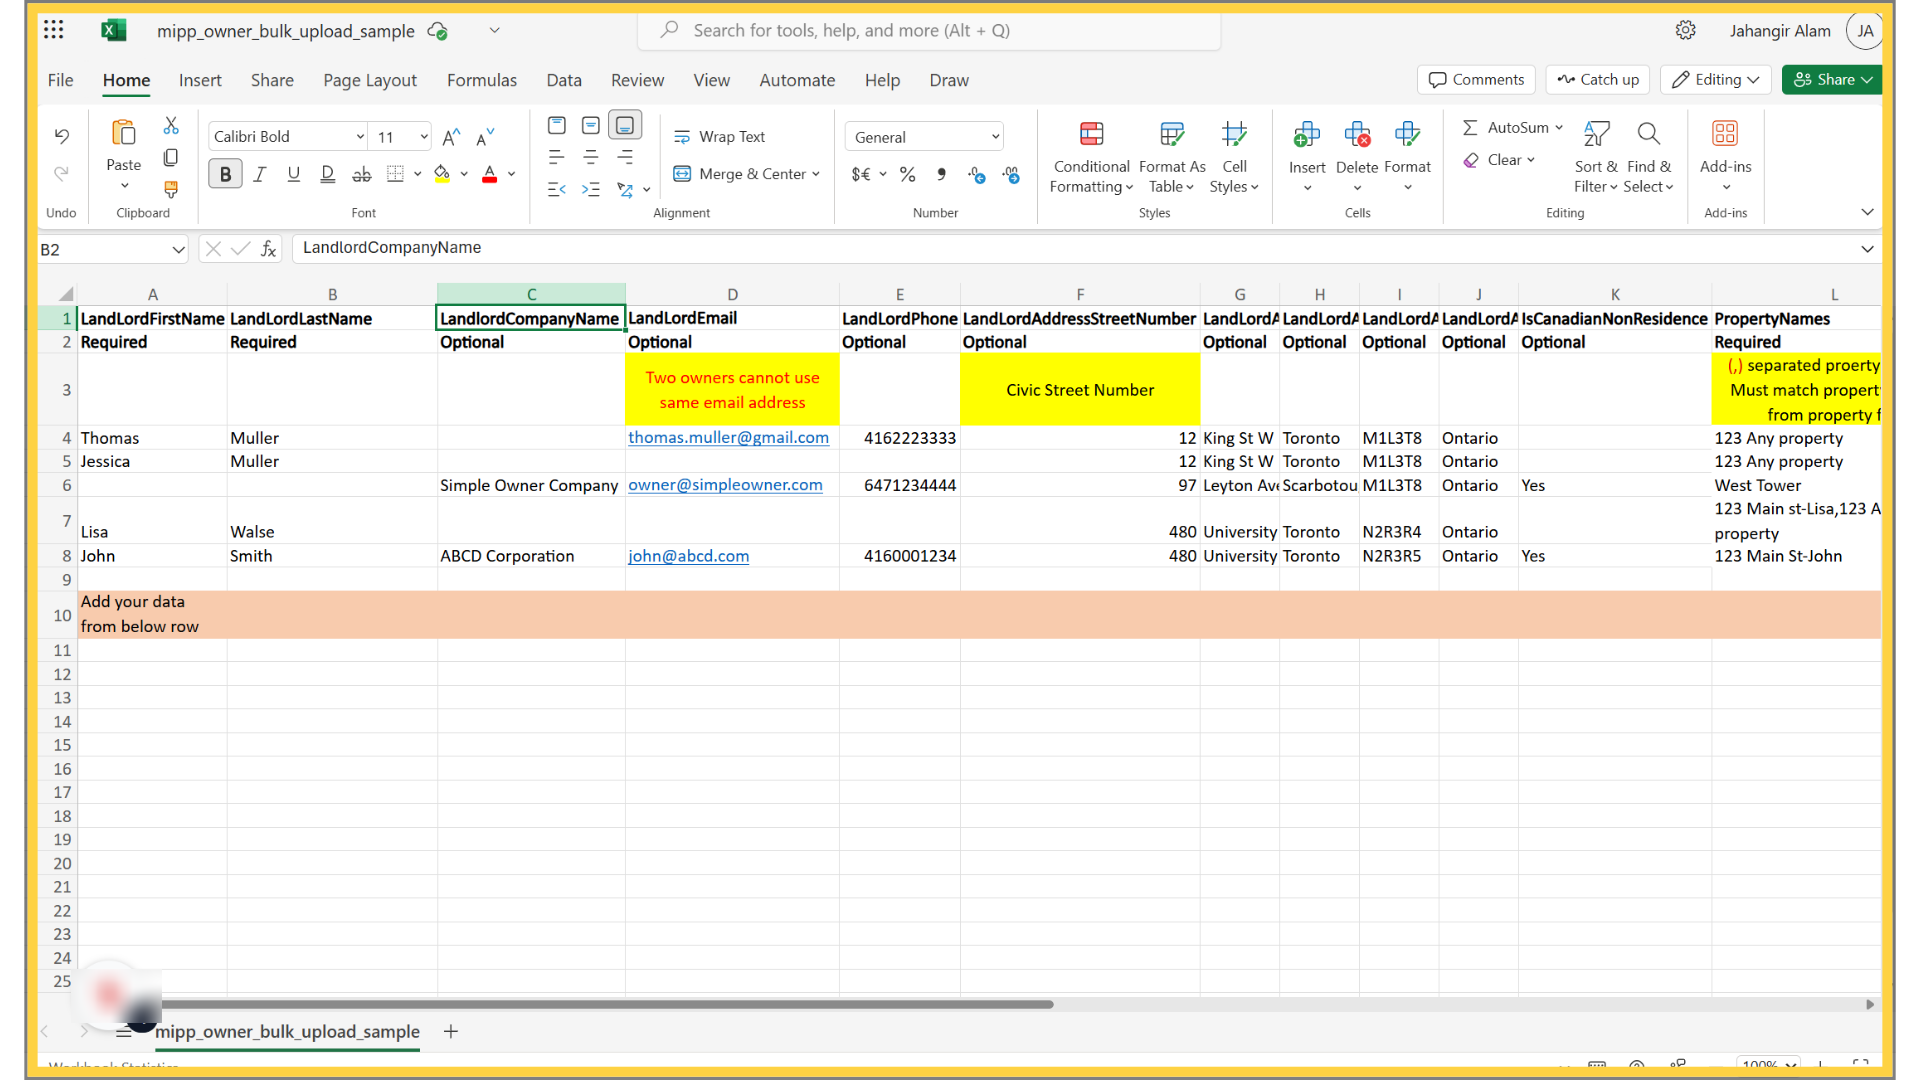Toggle bottom align button
1920x1080 pixels.
625,126
